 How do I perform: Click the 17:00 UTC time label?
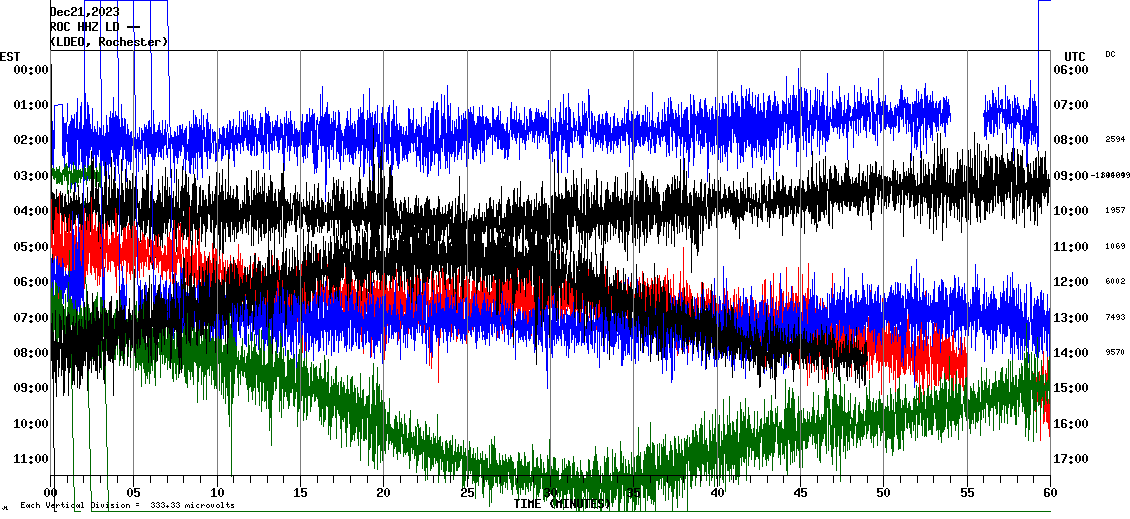tap(1071, 459)
